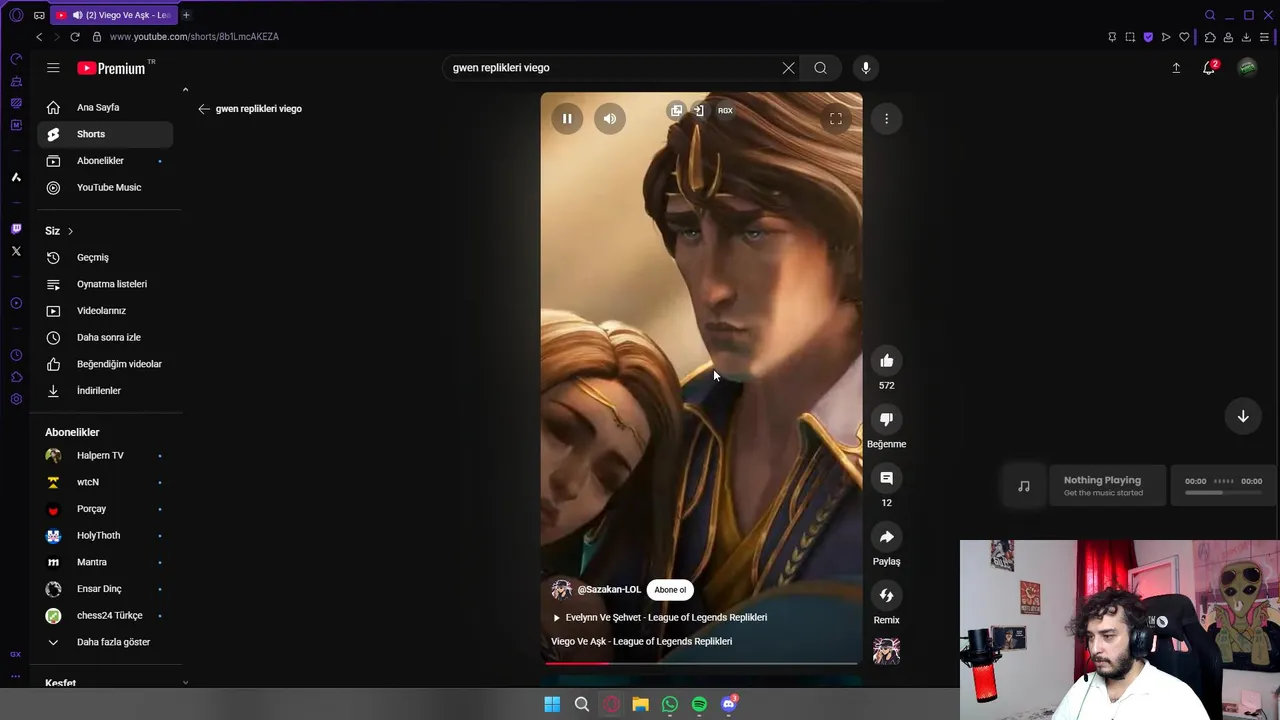Toggle fullscreen on the Short player
Viewport: 1280px width, 720px height.
click(x=836, y=119)
